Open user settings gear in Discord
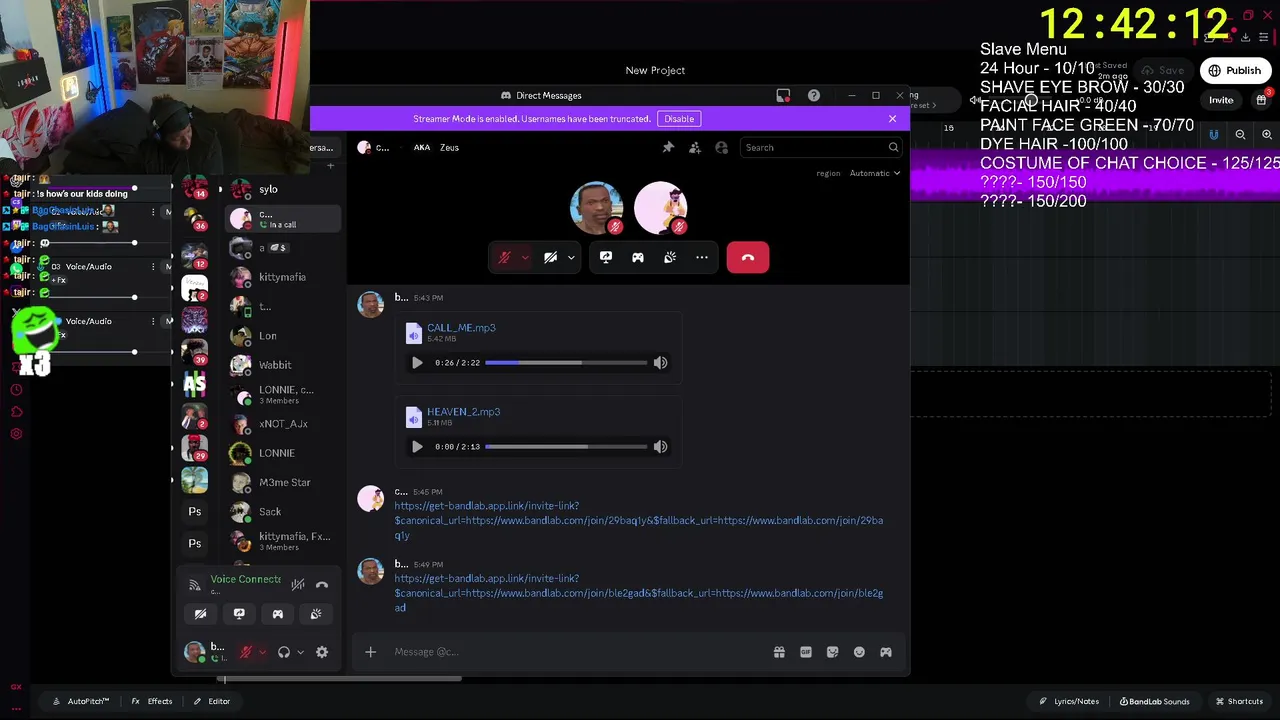Viewport: 1280px width, 720px height. [x=322, y=652]
